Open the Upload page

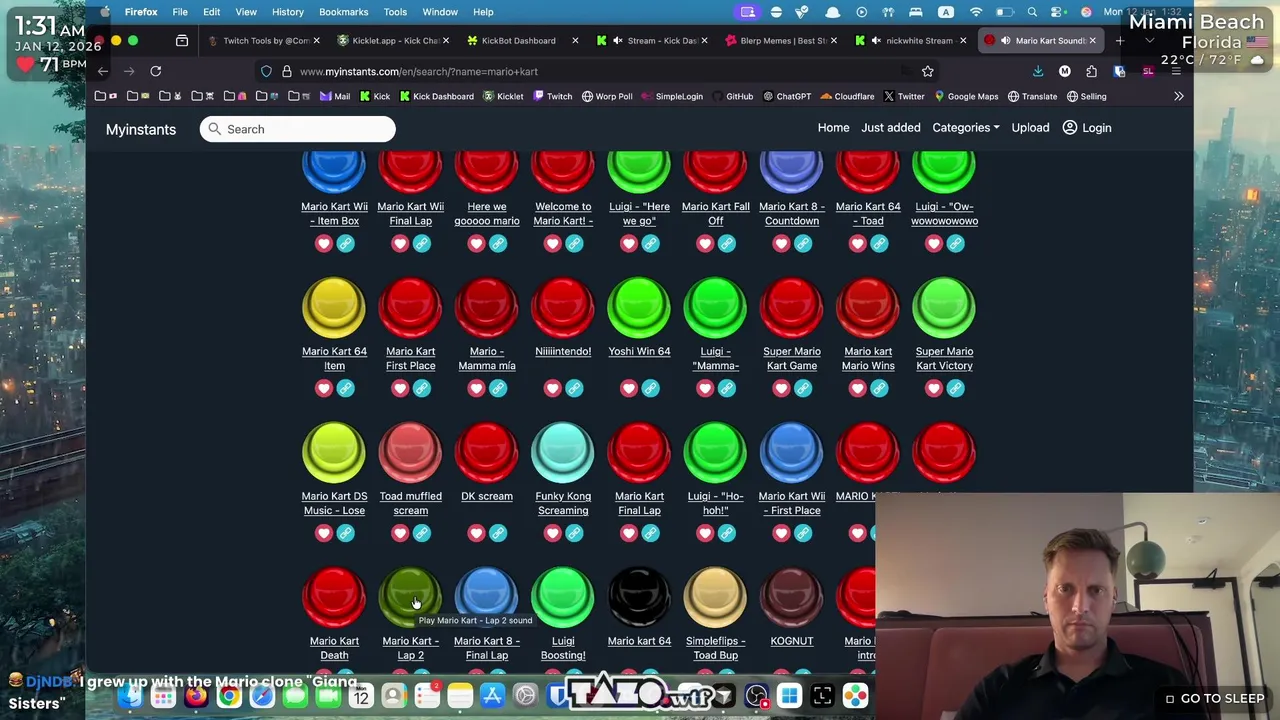1030,128
